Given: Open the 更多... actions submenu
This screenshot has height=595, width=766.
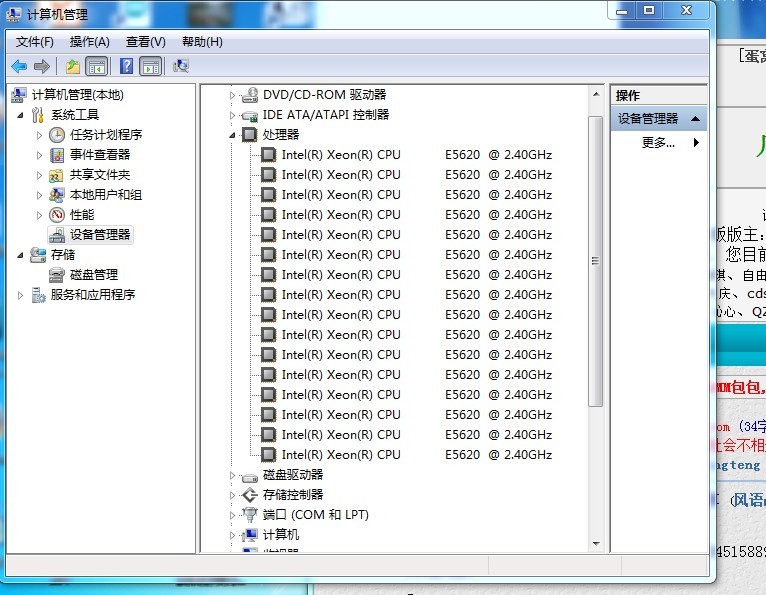Looking at the screenshot, I should (x=658, y=143).
